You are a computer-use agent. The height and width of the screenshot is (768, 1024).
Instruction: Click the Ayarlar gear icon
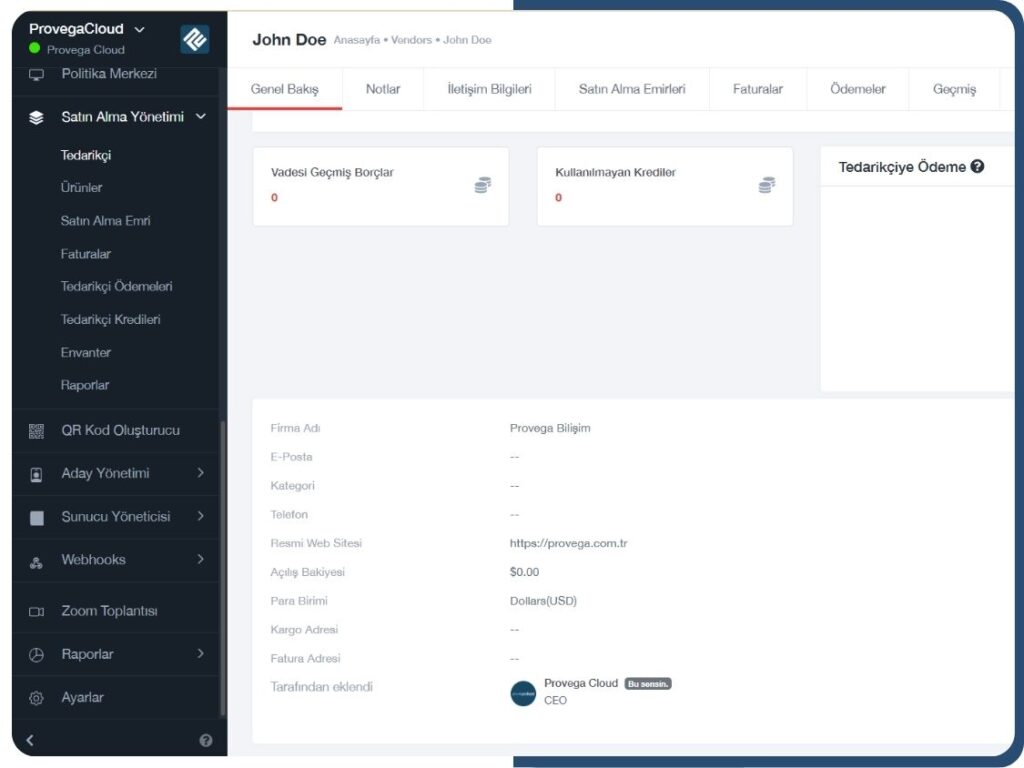[x=37, y=698]
